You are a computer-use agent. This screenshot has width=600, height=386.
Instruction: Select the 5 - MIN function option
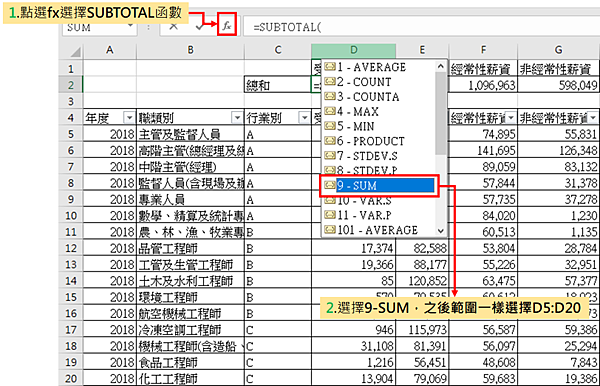378,127
